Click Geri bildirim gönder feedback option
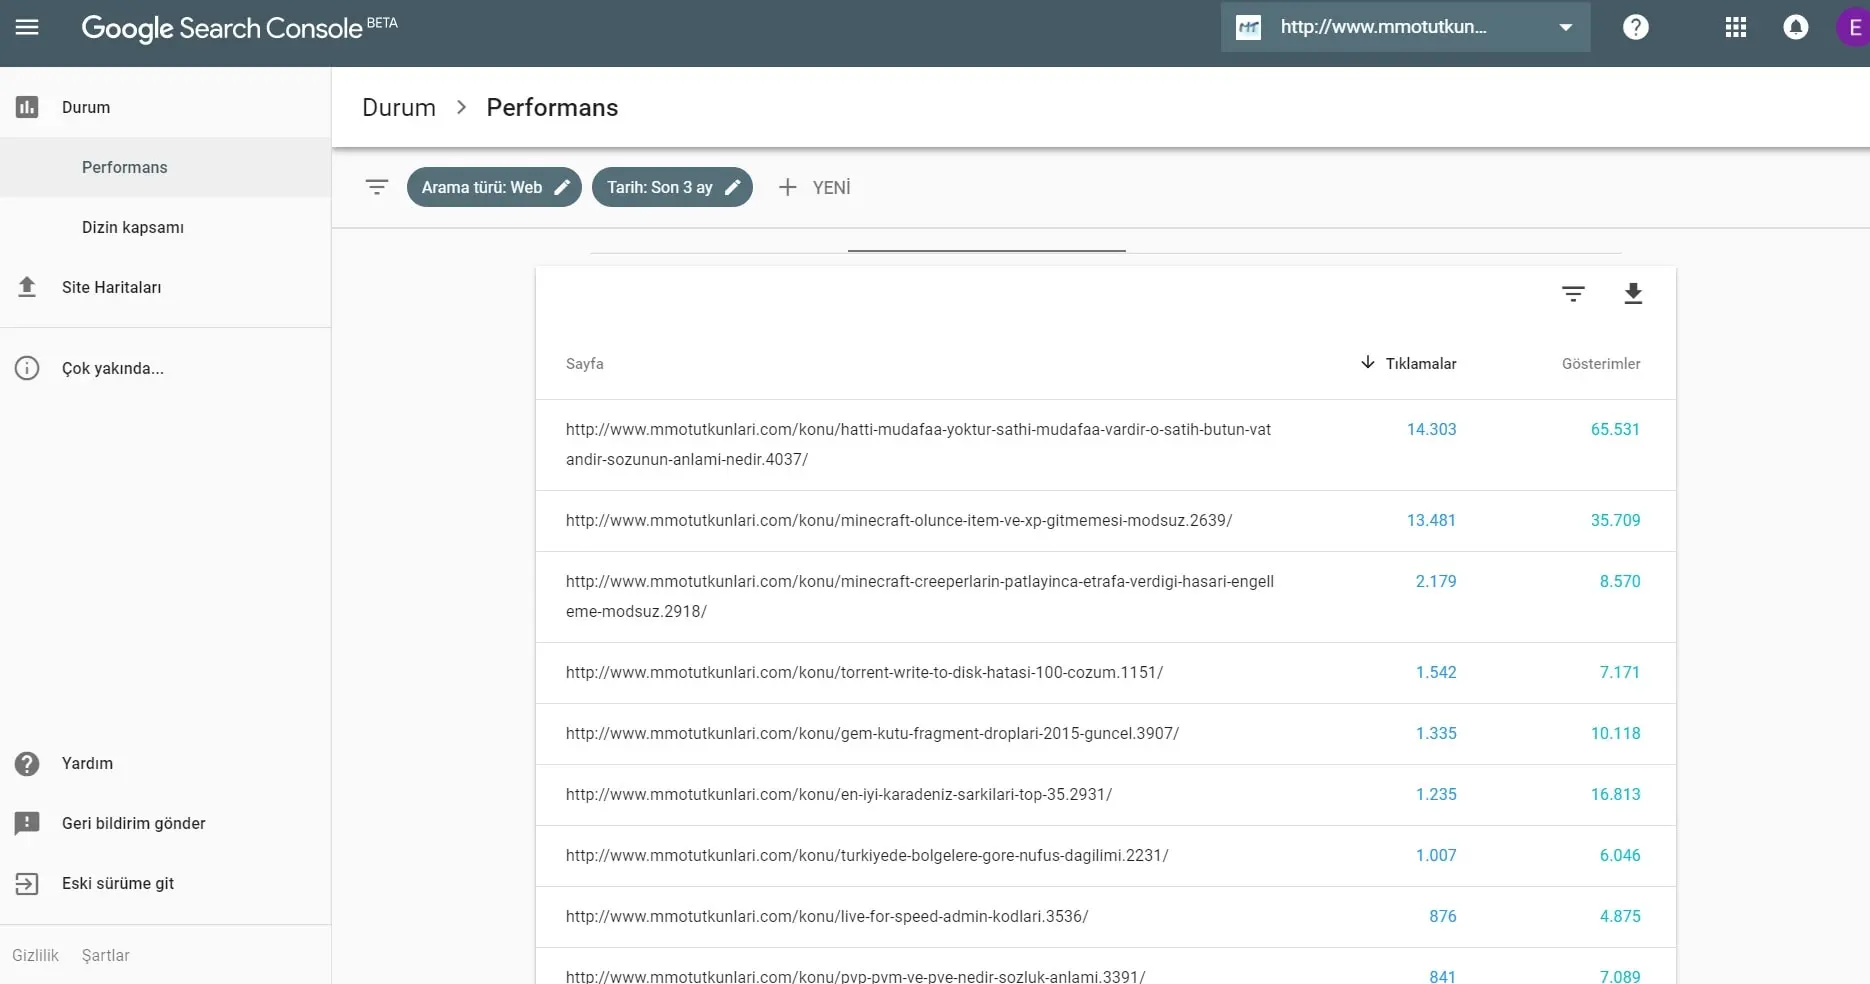 133,823
